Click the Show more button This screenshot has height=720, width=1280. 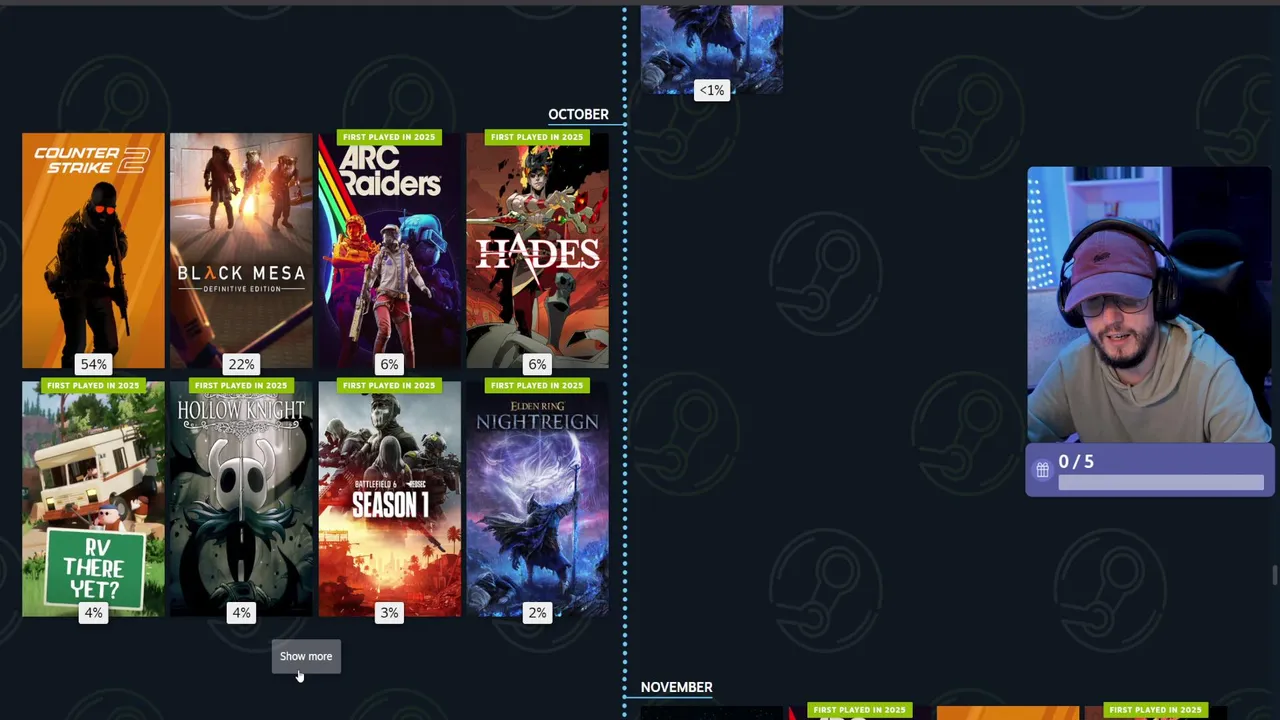tap(306, 657)
